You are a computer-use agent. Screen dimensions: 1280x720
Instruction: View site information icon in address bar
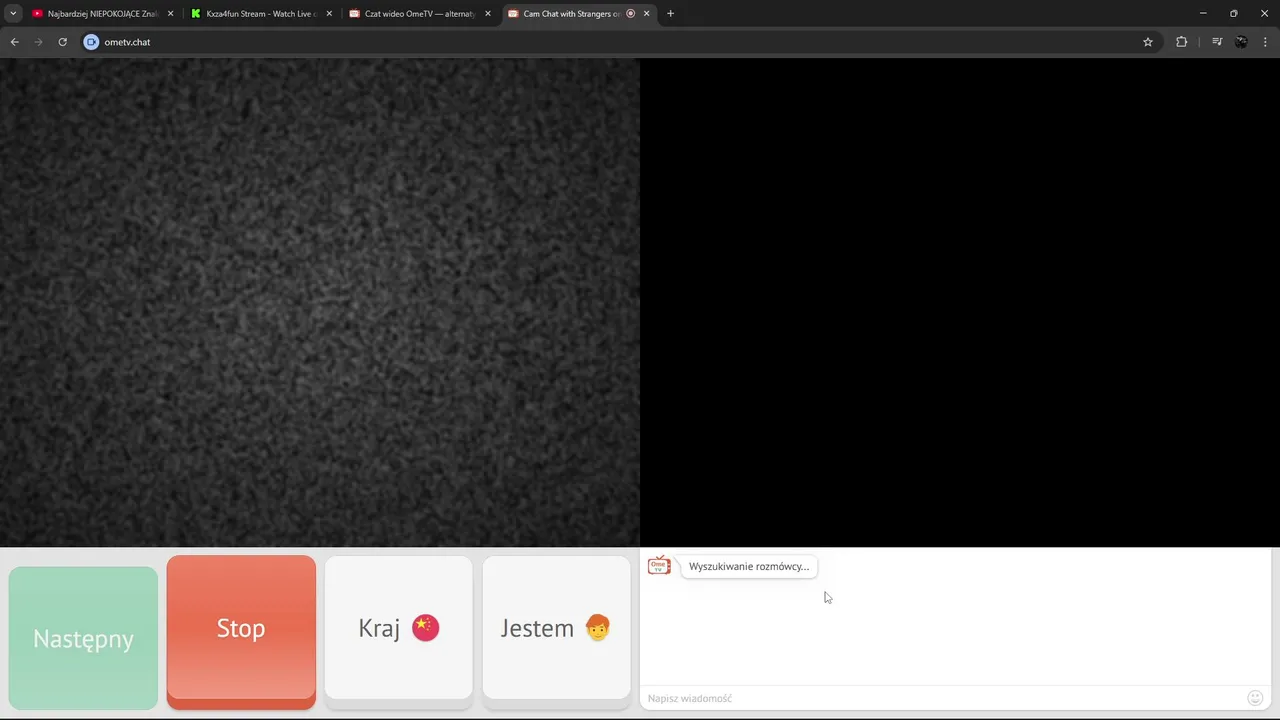coord(91,42)
